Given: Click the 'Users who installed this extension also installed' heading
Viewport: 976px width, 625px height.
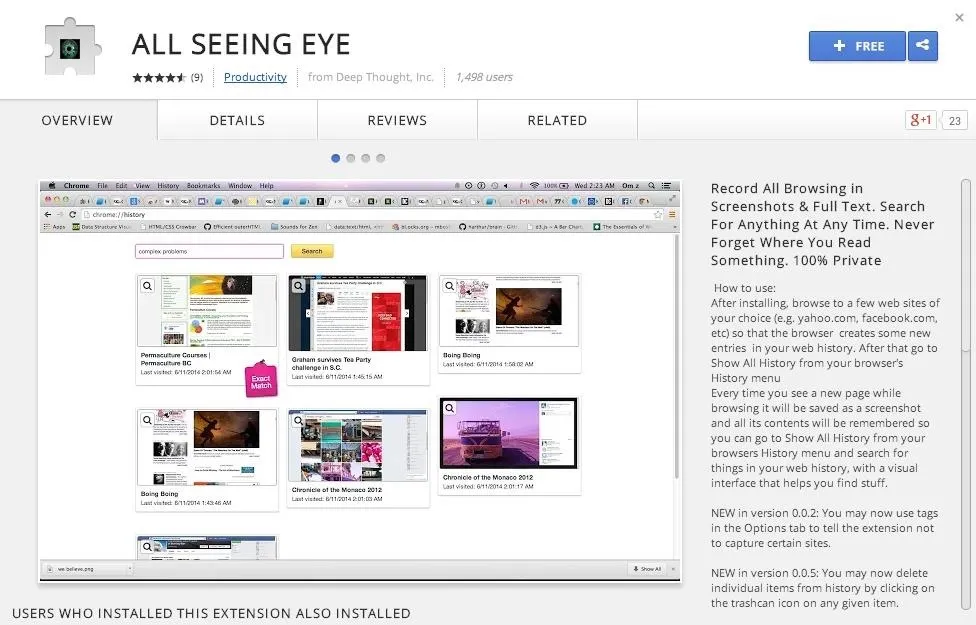Looking at the screenshot, I should [212, 614].
